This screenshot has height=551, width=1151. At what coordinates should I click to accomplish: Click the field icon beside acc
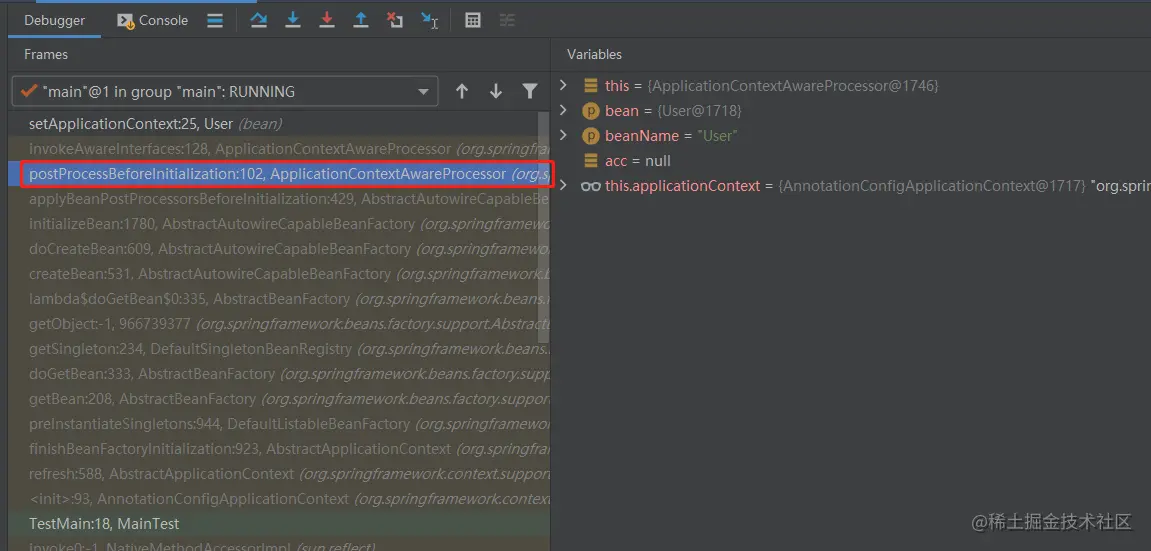590,161
